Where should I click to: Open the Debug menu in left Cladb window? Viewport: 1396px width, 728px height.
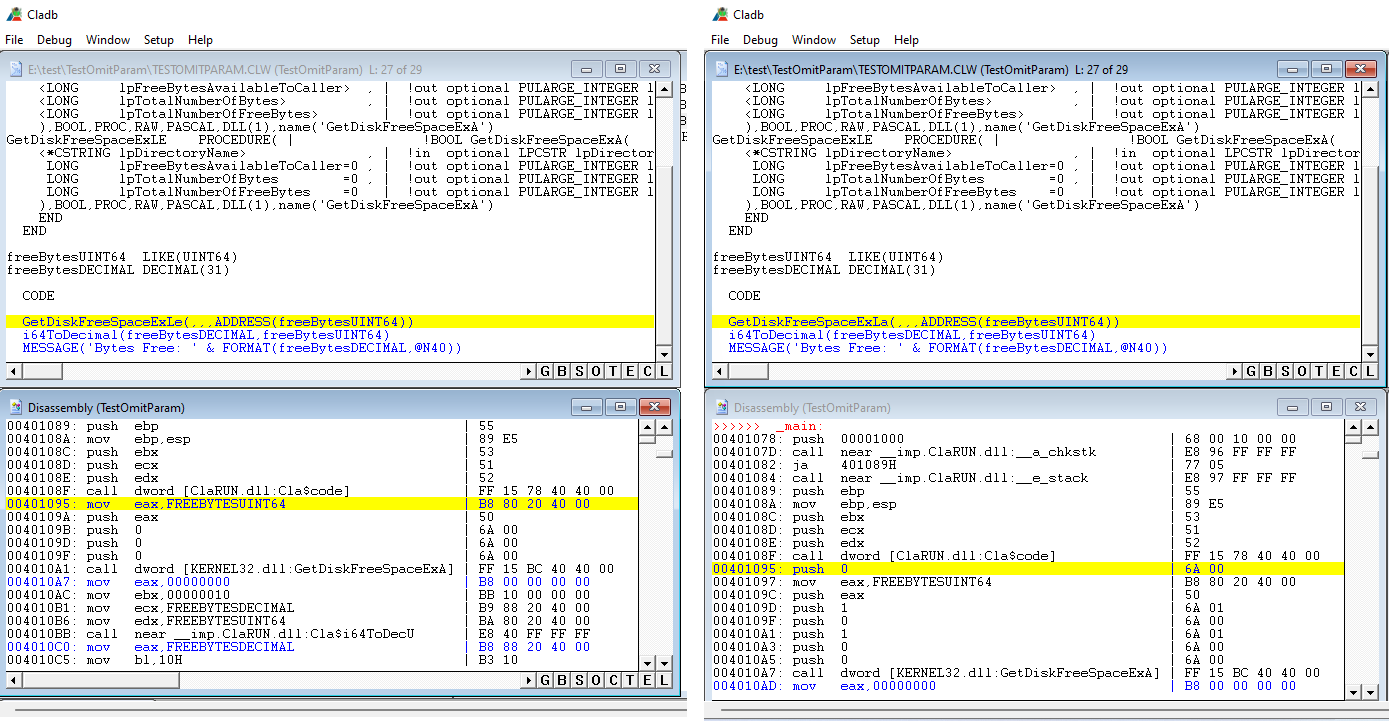54,40
